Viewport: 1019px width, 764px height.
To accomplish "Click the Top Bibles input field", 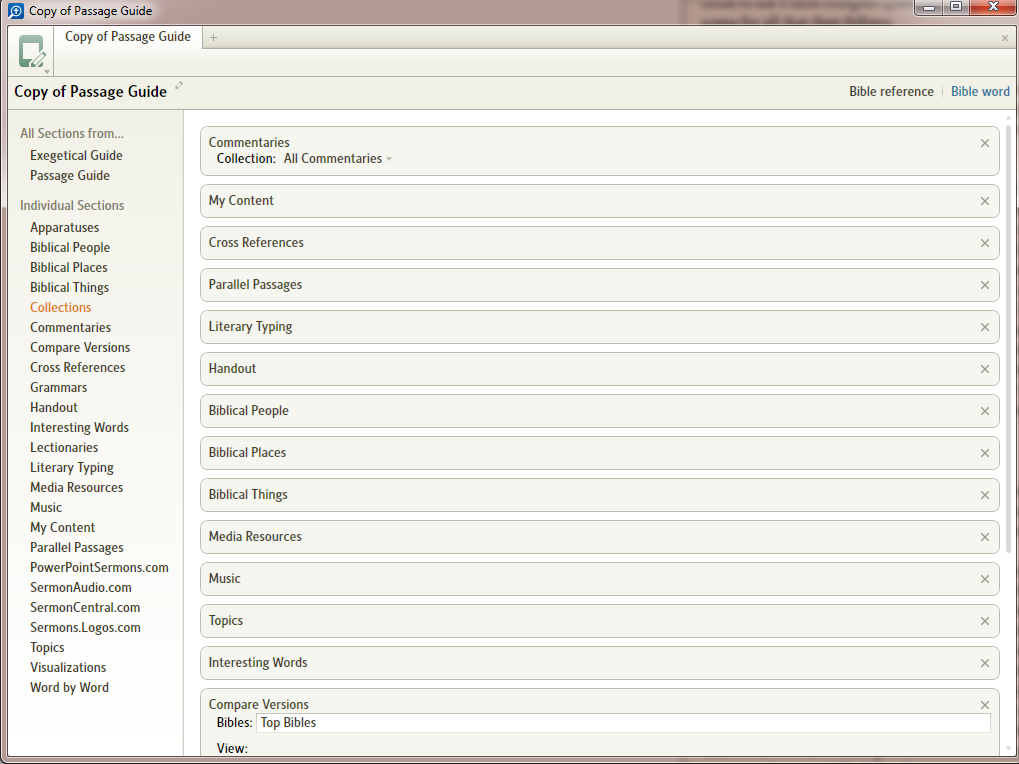I will [623, 723].
